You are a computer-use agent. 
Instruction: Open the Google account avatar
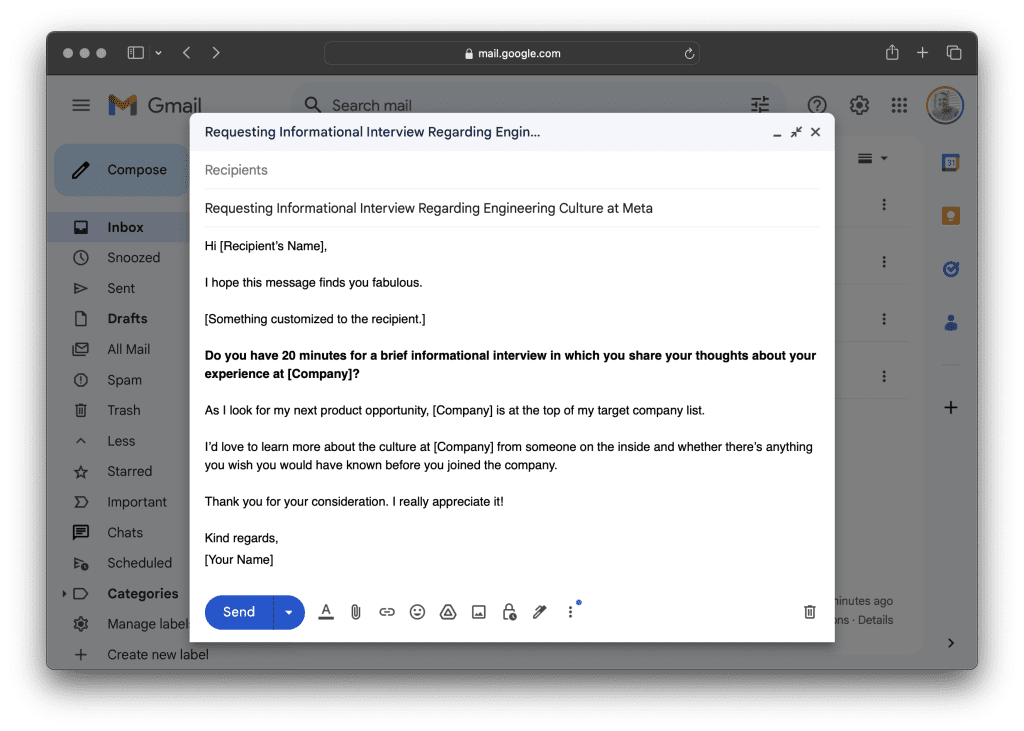pos(944,105)
